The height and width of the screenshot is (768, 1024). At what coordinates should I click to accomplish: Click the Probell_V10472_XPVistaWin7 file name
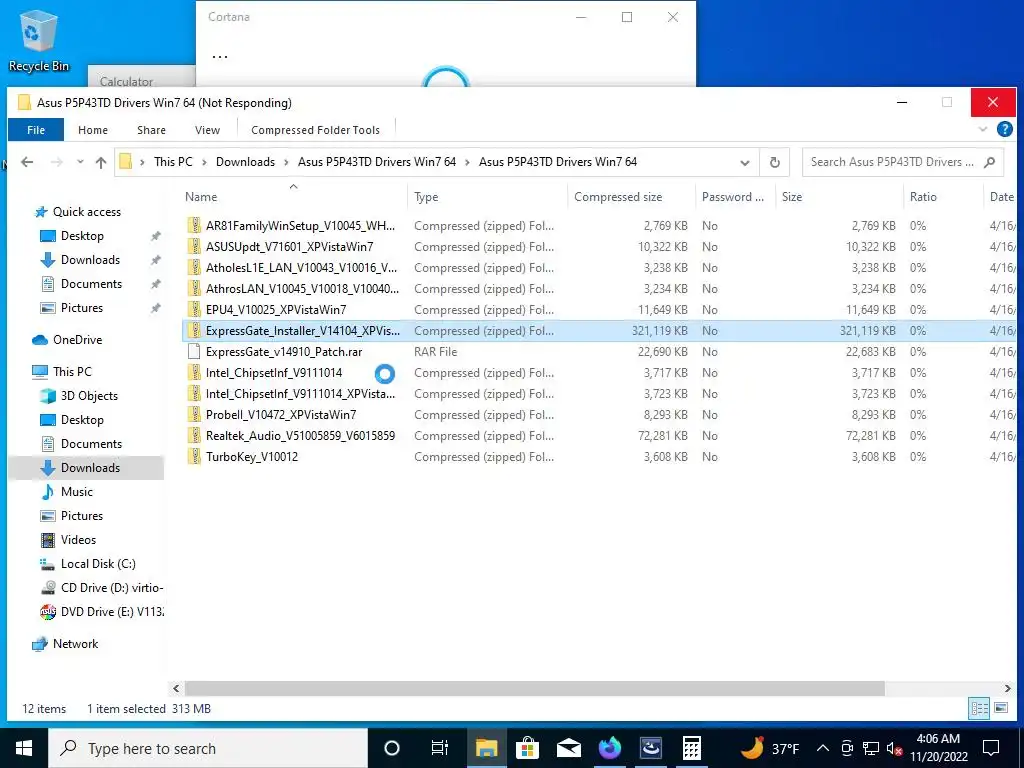coord(281,415)
